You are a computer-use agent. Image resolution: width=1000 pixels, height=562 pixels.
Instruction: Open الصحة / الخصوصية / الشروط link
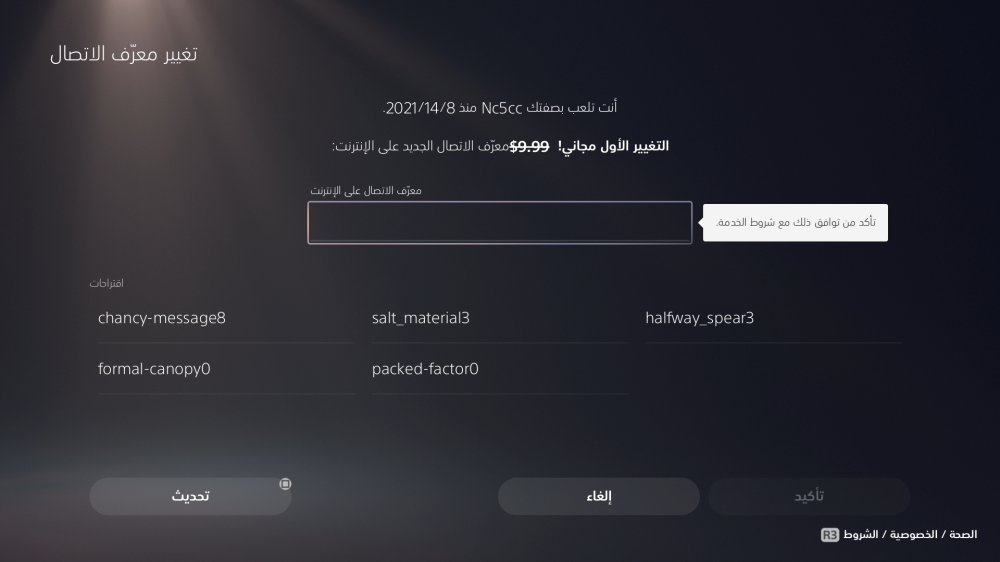click(x=910, y=535)
